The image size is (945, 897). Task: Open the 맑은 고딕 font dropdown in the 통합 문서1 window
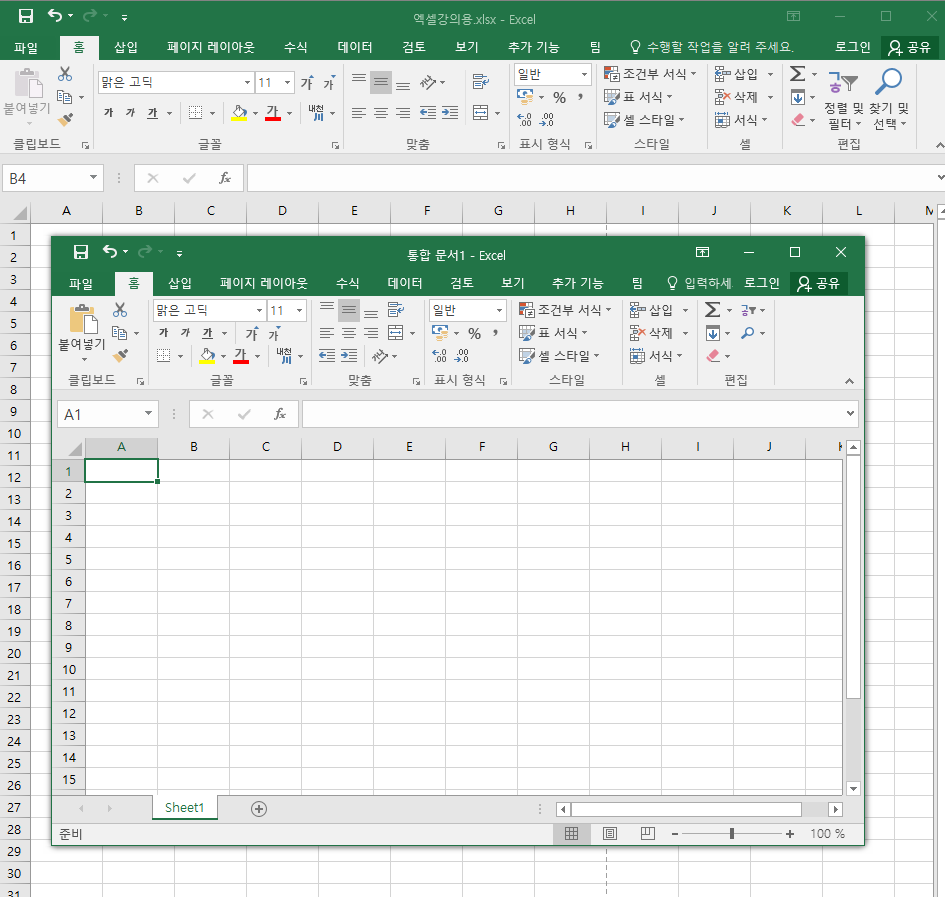click(259, 310)
